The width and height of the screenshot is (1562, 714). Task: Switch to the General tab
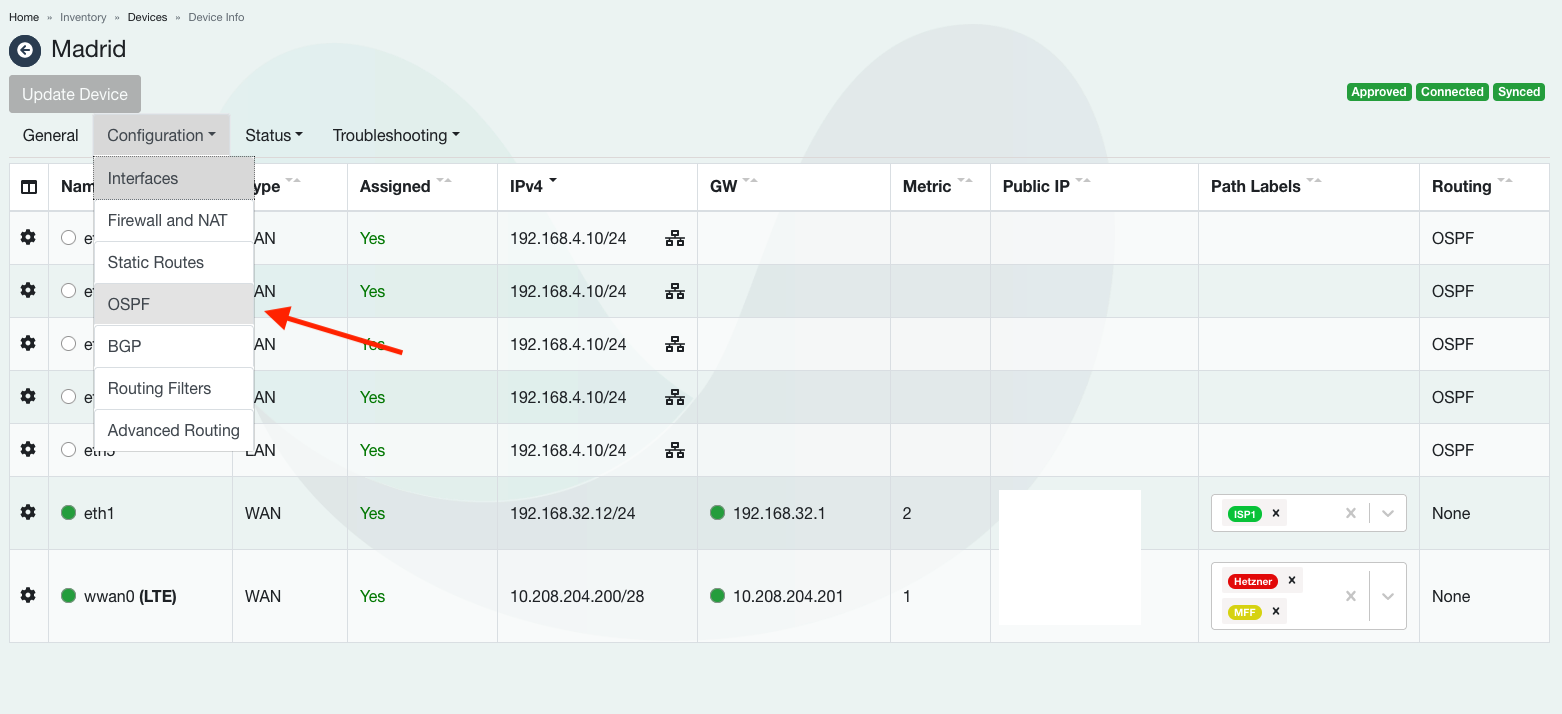[50, 135]
